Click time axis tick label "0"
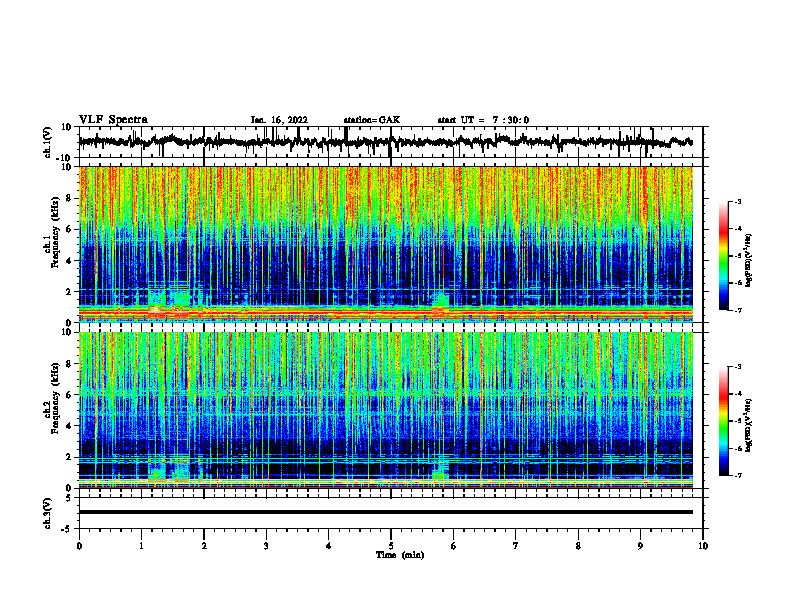Screen dimensions: 792x612 coord(79,546)
